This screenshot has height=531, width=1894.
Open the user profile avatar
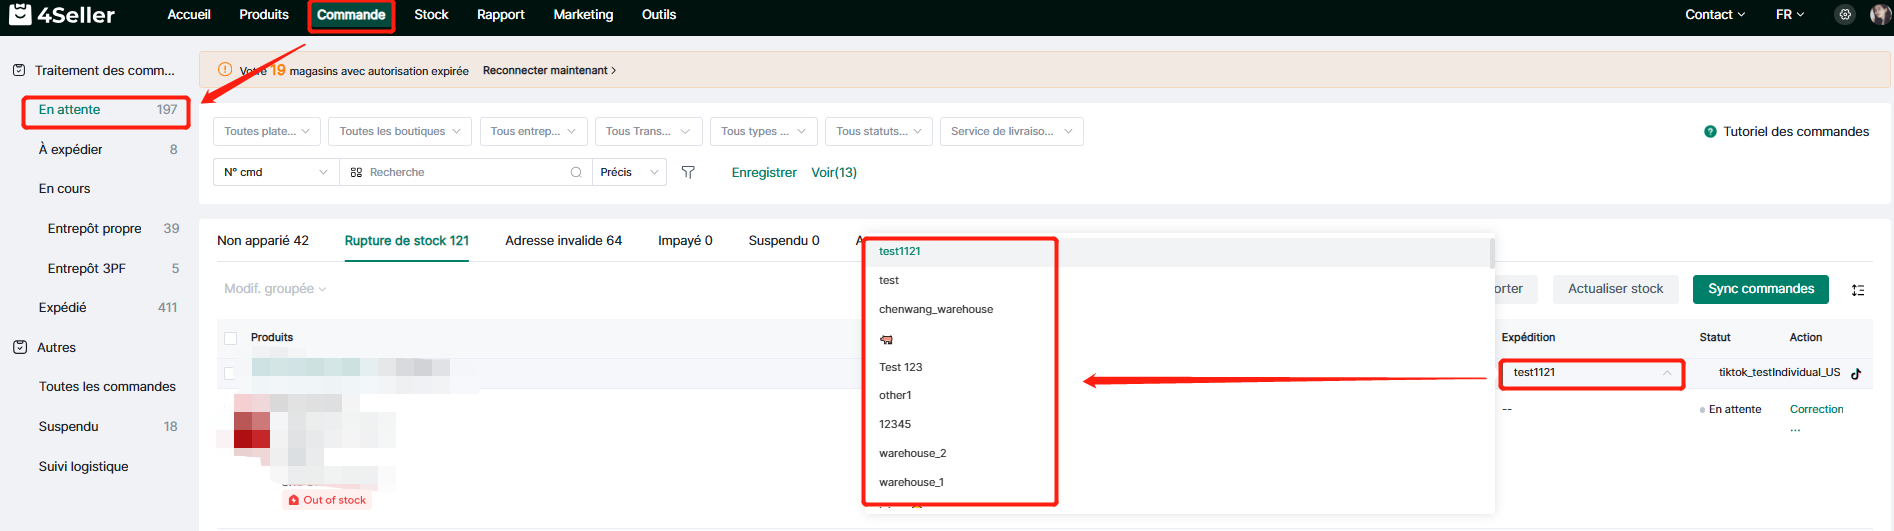coord(1880,14)
